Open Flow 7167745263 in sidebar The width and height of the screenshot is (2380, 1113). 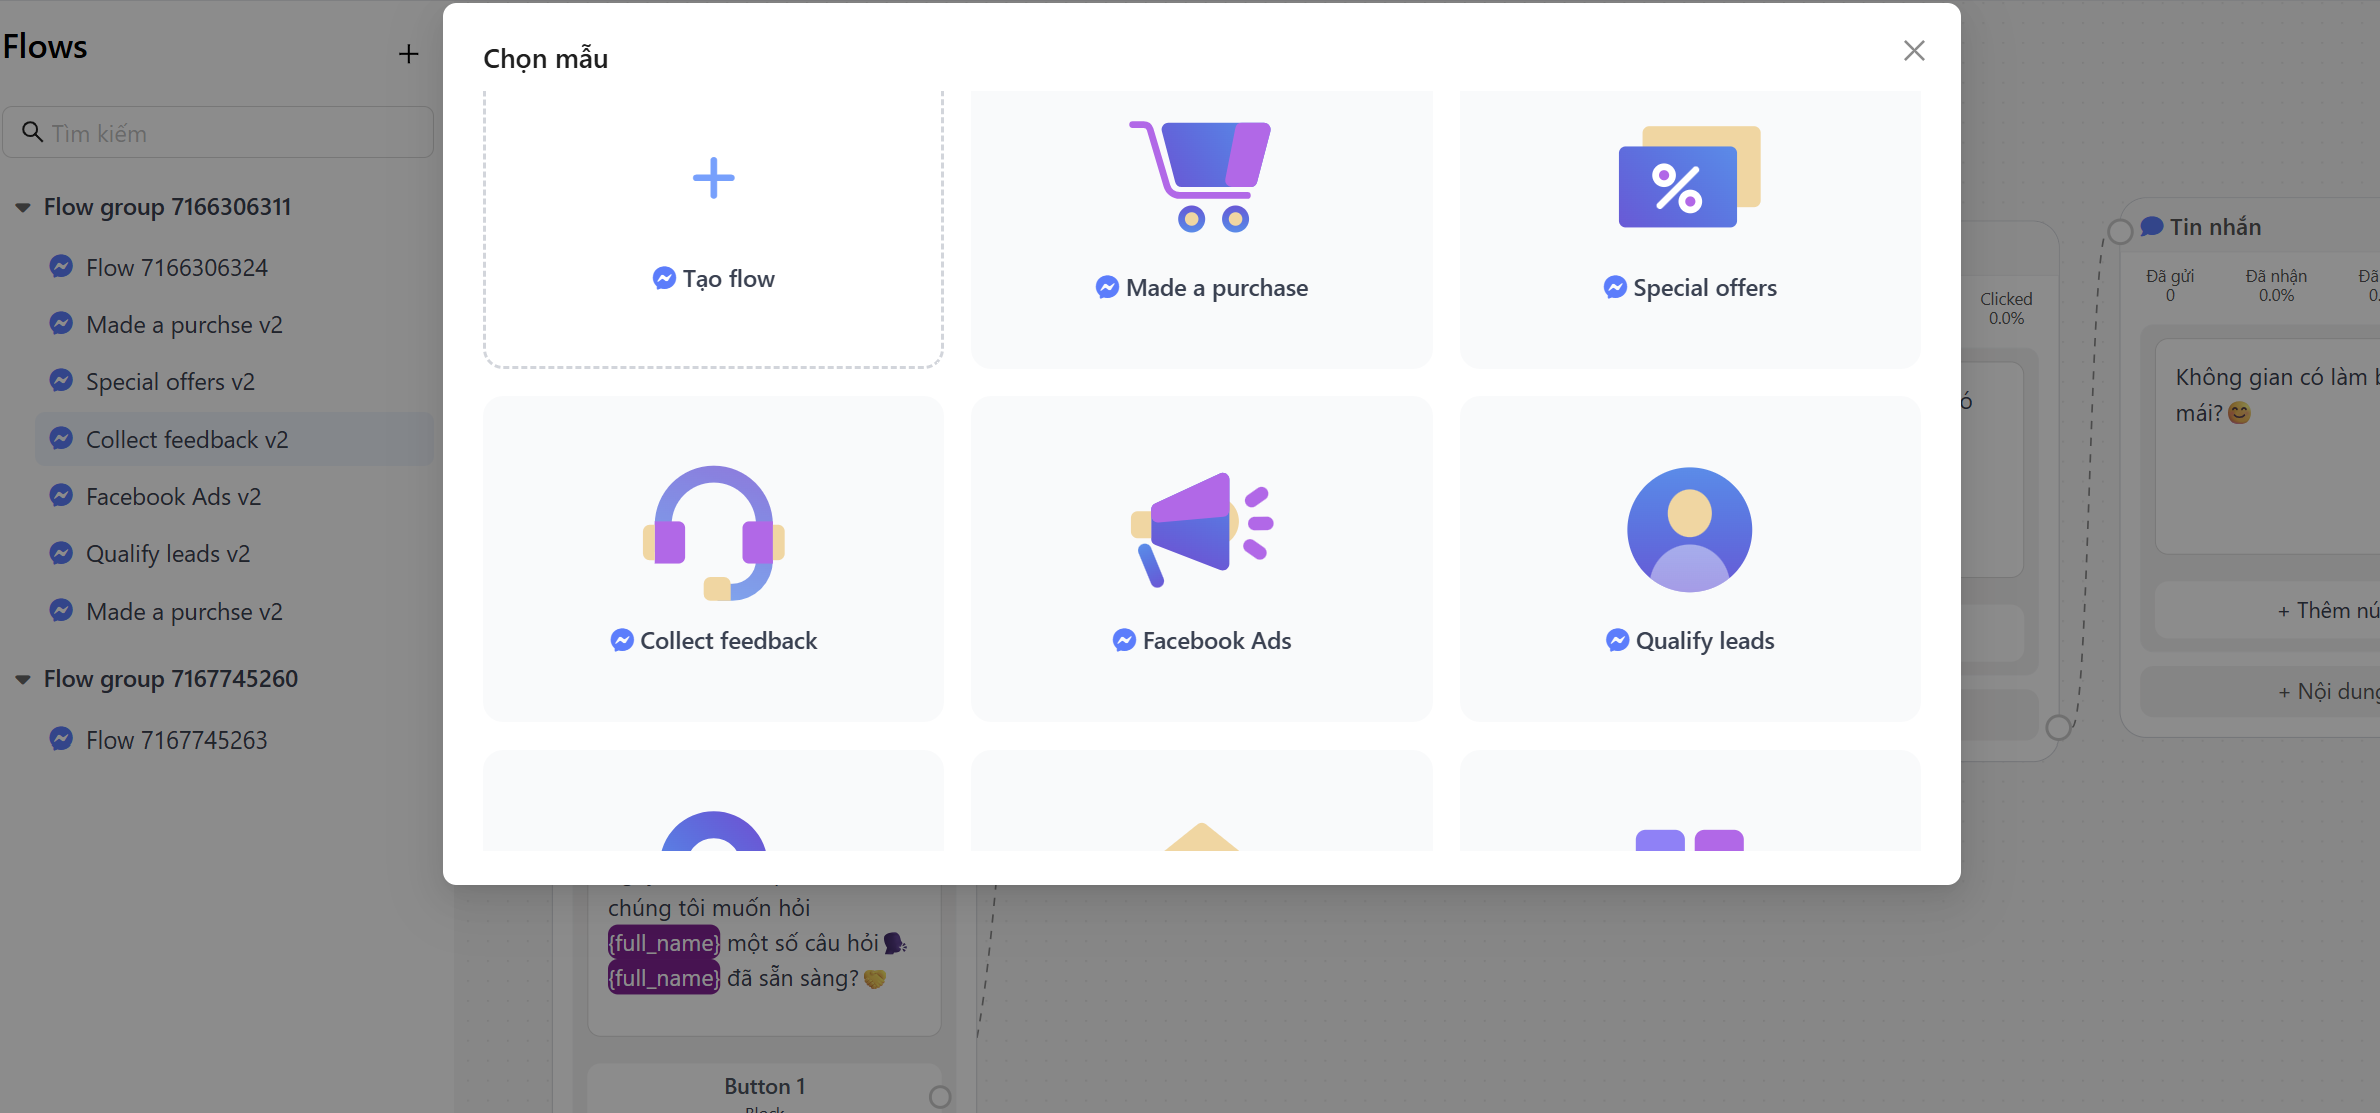(176, 741)
